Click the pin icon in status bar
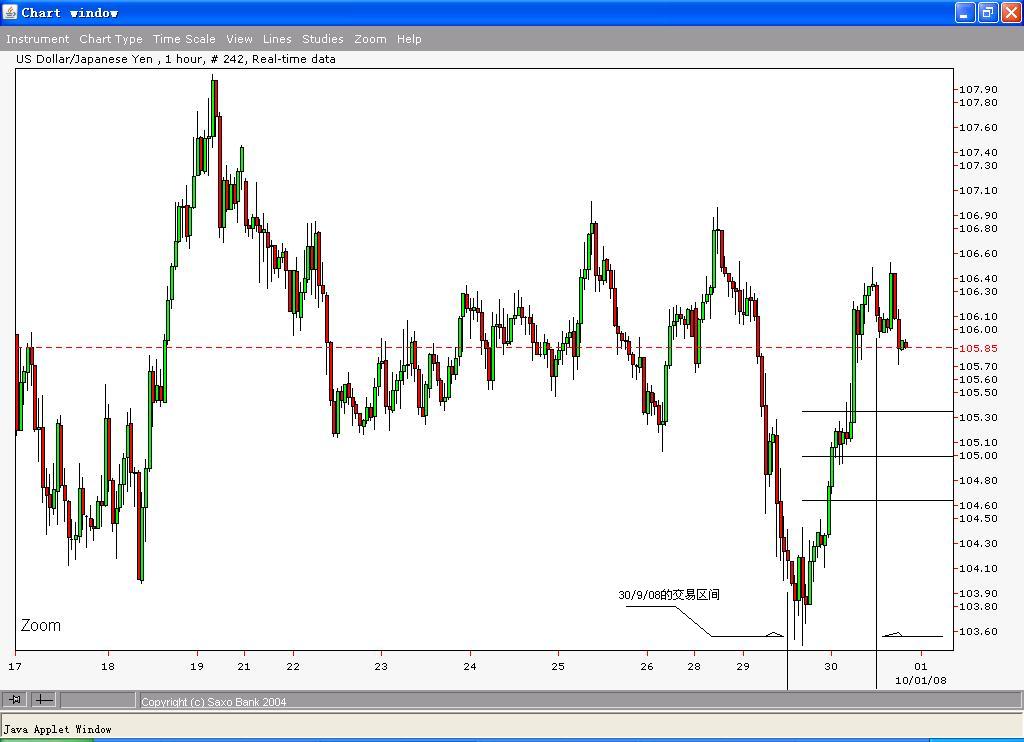The height and width of the screenshot is (742, 1024). [15, 700]
